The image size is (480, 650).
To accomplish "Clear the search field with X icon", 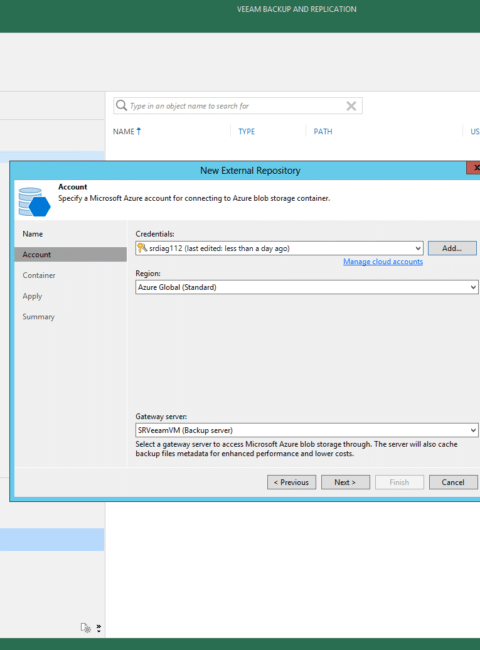I will (x=351, y=106).
